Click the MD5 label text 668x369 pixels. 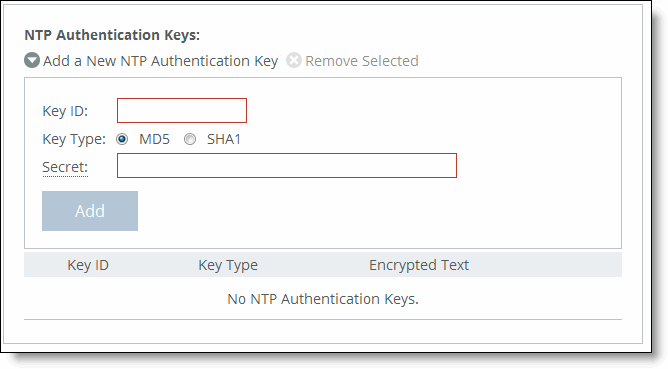click(154, 139)
